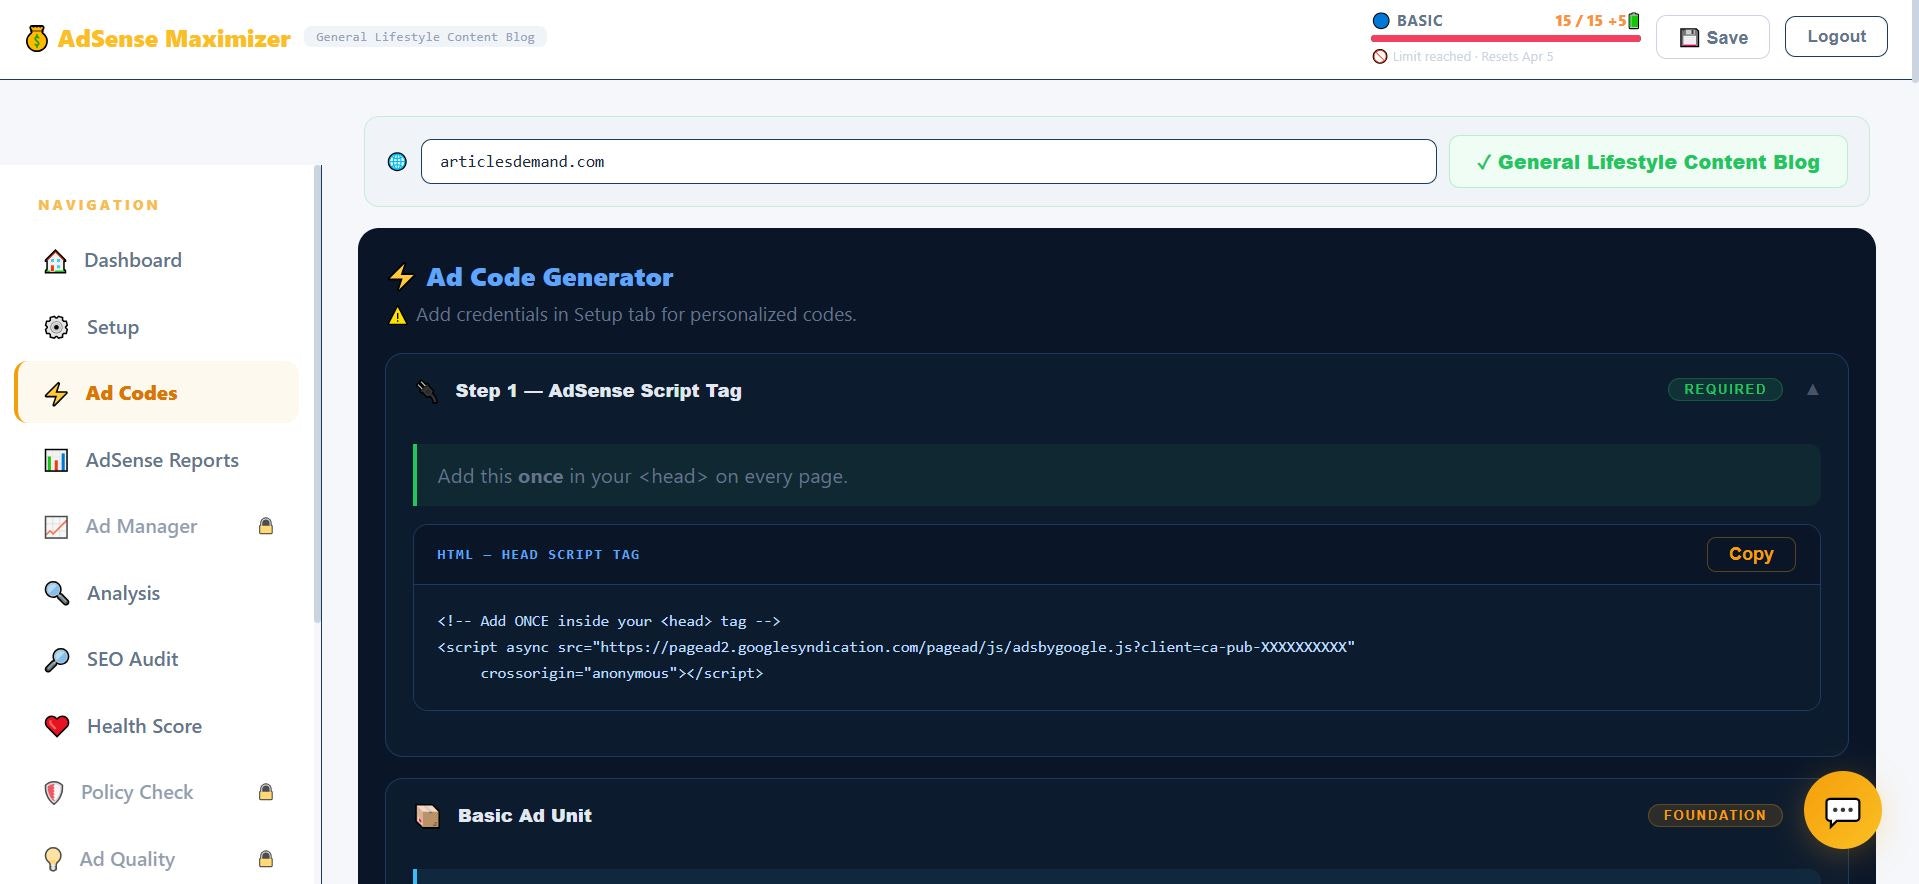Open the chat support bubble
Image resolution: width=1919 pixels, height=884 pixels.
[x=1842, y=810]
